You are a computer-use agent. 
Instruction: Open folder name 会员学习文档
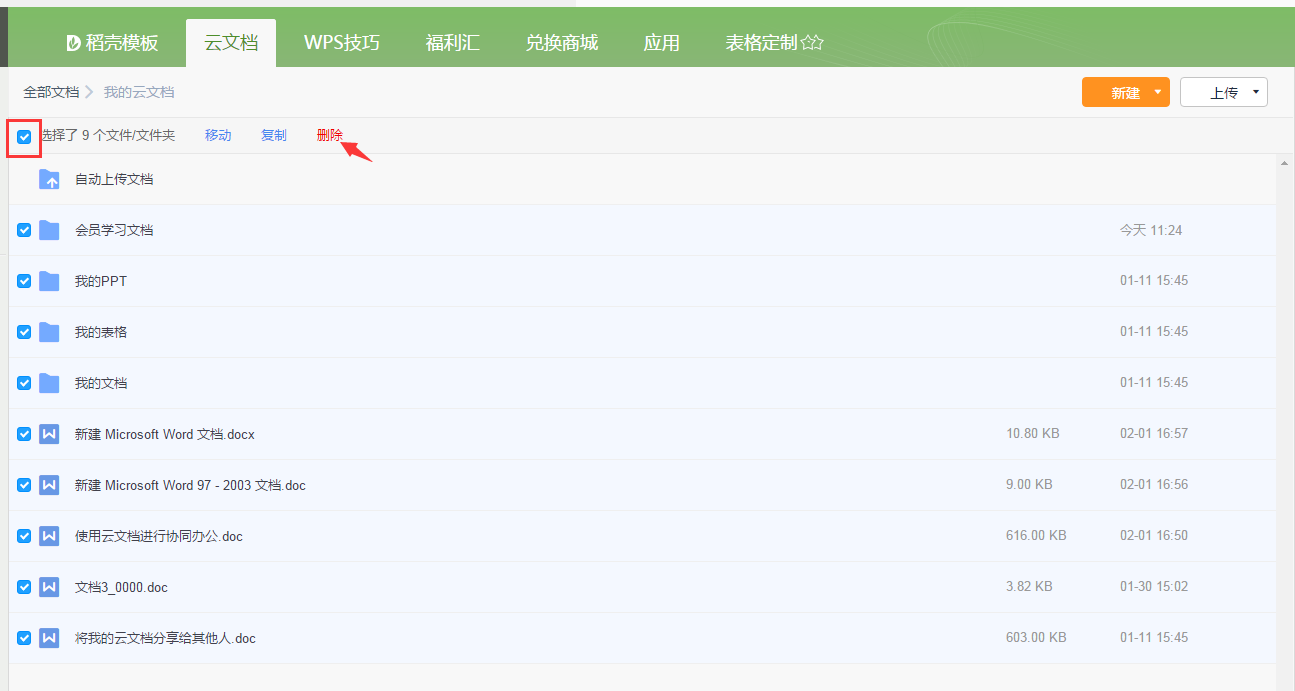pos(114,230)
